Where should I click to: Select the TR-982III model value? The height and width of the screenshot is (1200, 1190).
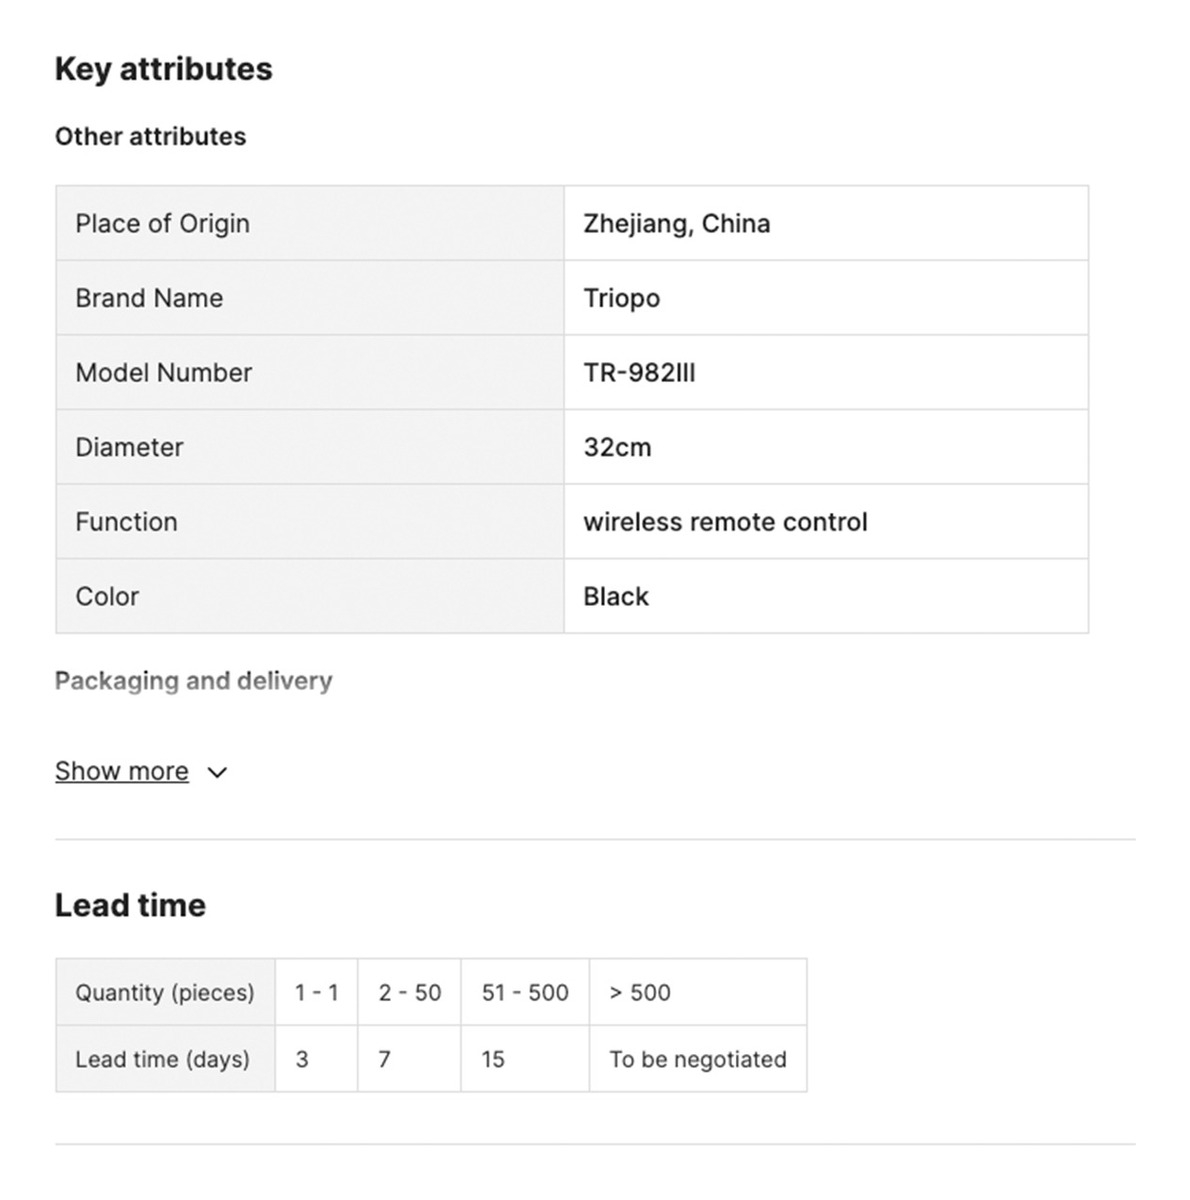tap(639, 372)
